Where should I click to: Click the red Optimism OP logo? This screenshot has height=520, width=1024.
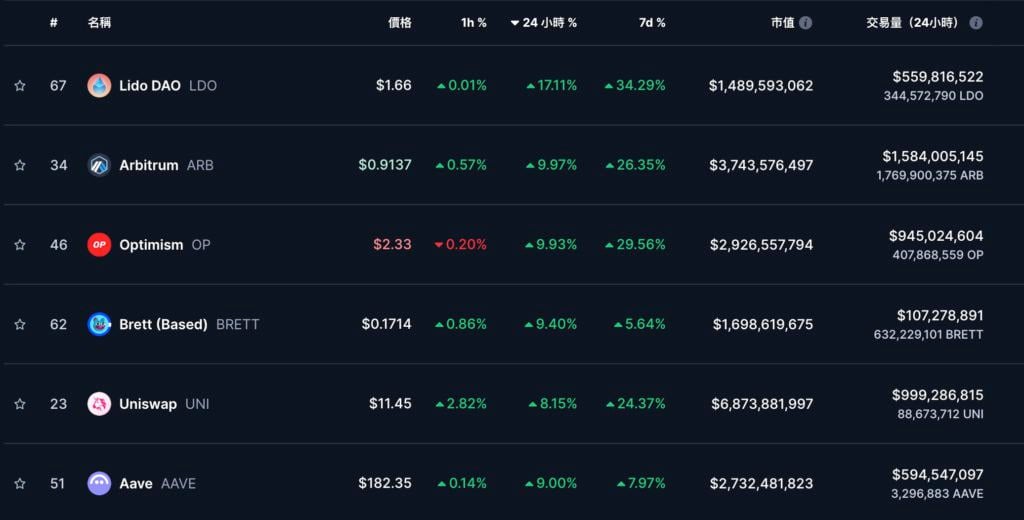pyautogui.click(x=99, y=245)
